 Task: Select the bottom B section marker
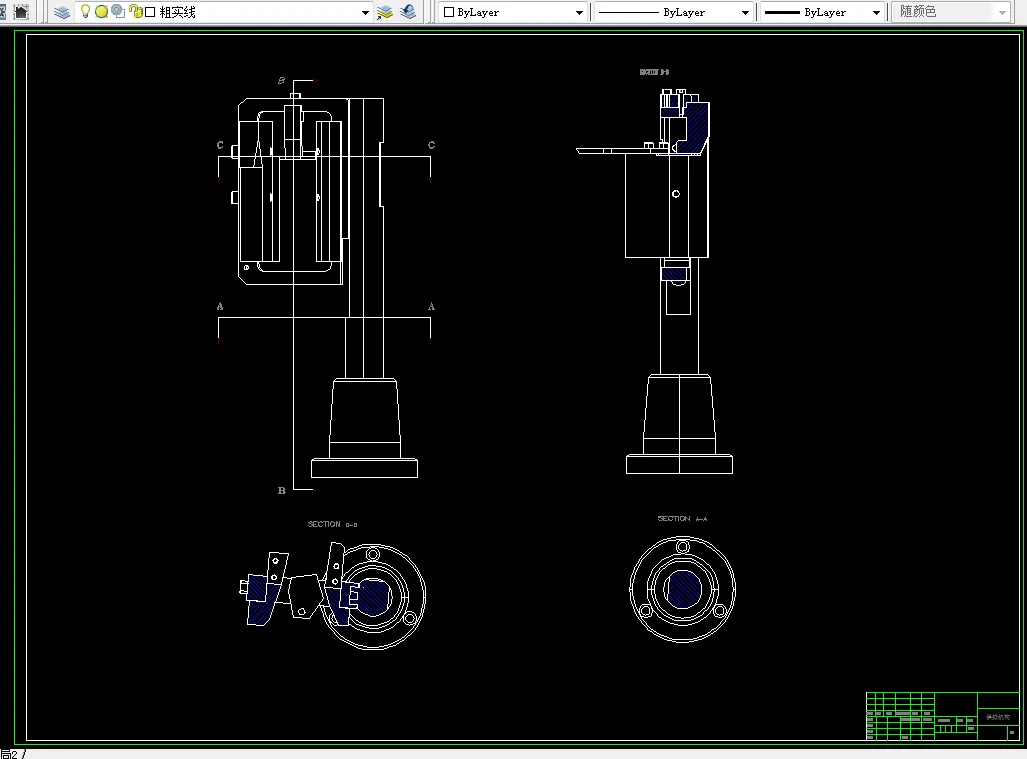click(x=282, y=490)
